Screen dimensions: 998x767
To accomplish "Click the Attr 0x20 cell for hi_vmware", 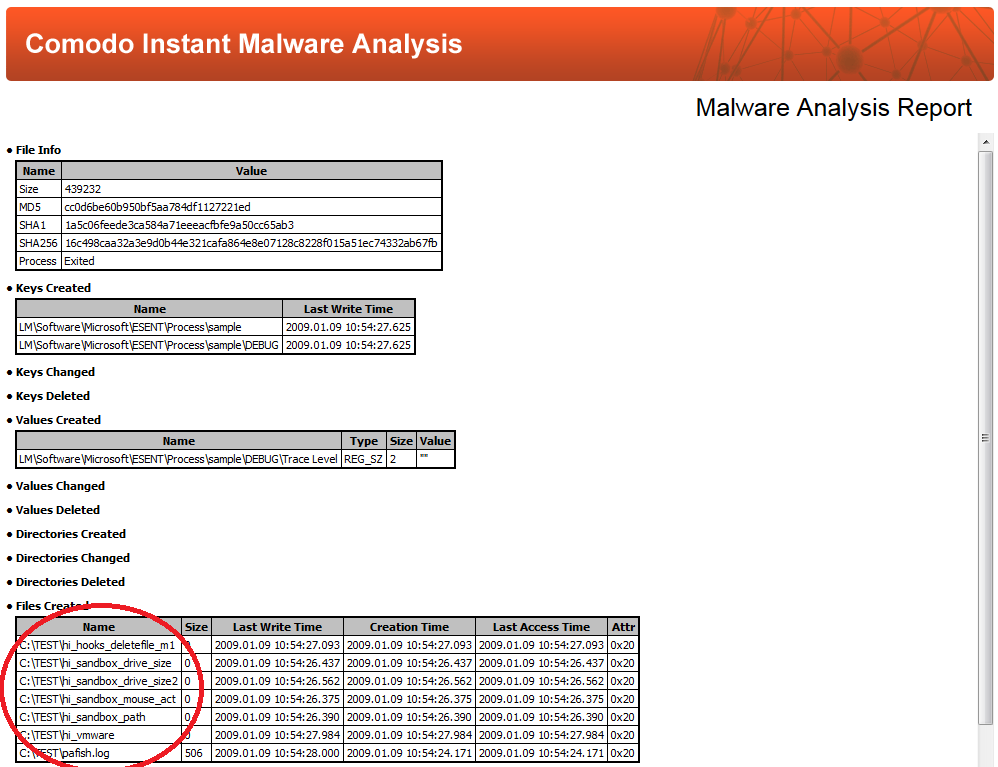I will click(x=623, y=735).
